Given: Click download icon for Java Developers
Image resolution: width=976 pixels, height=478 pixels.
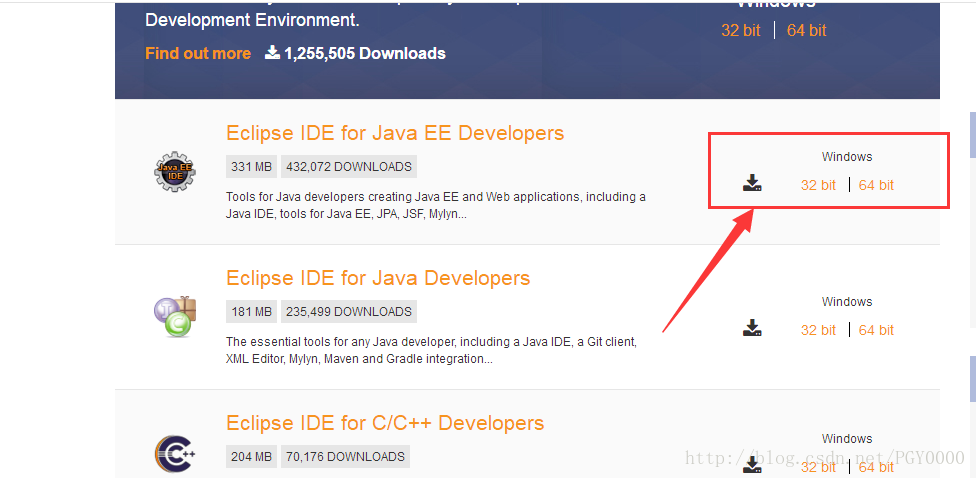Looking at the screenshot, I should 753,328.
